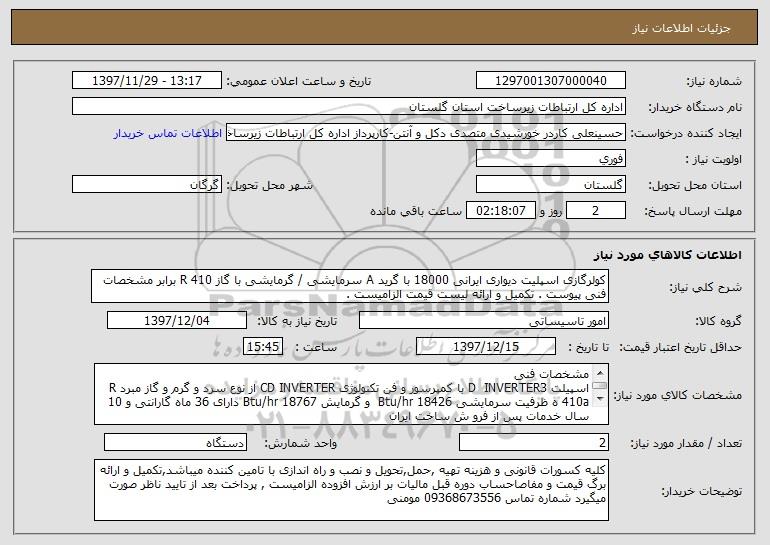Click the شماره نیاز label
This screenshot has width=770, height=545.
pos(714,82)
